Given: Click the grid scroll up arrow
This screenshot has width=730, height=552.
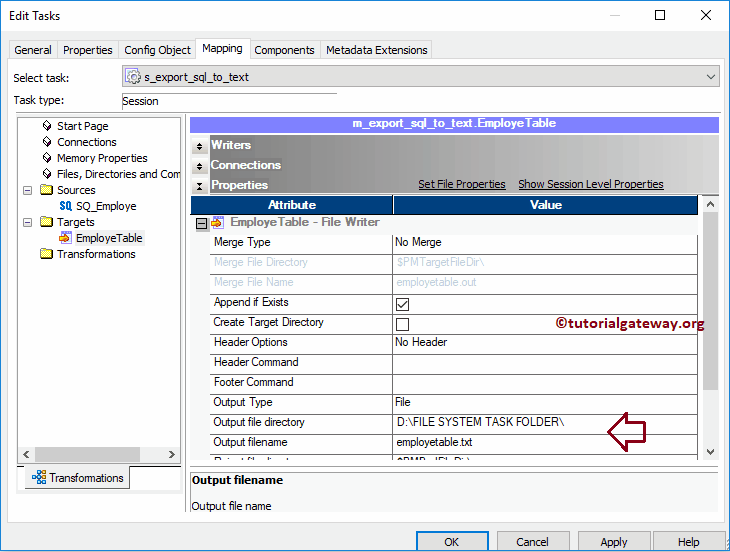Looking at the screenshot, I should click(710, 204).
